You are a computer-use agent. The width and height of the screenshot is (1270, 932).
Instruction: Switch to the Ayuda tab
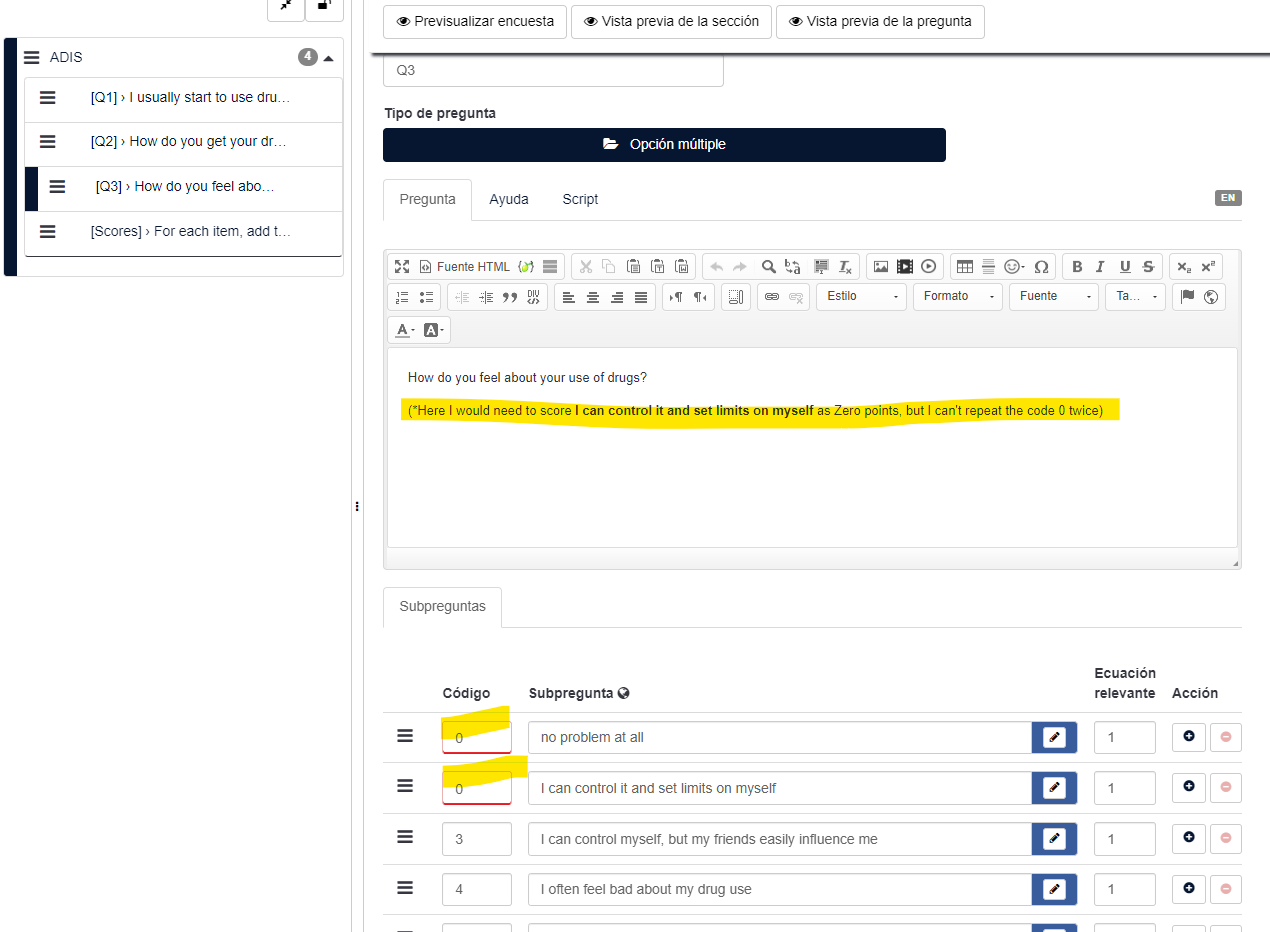[508, 200]
